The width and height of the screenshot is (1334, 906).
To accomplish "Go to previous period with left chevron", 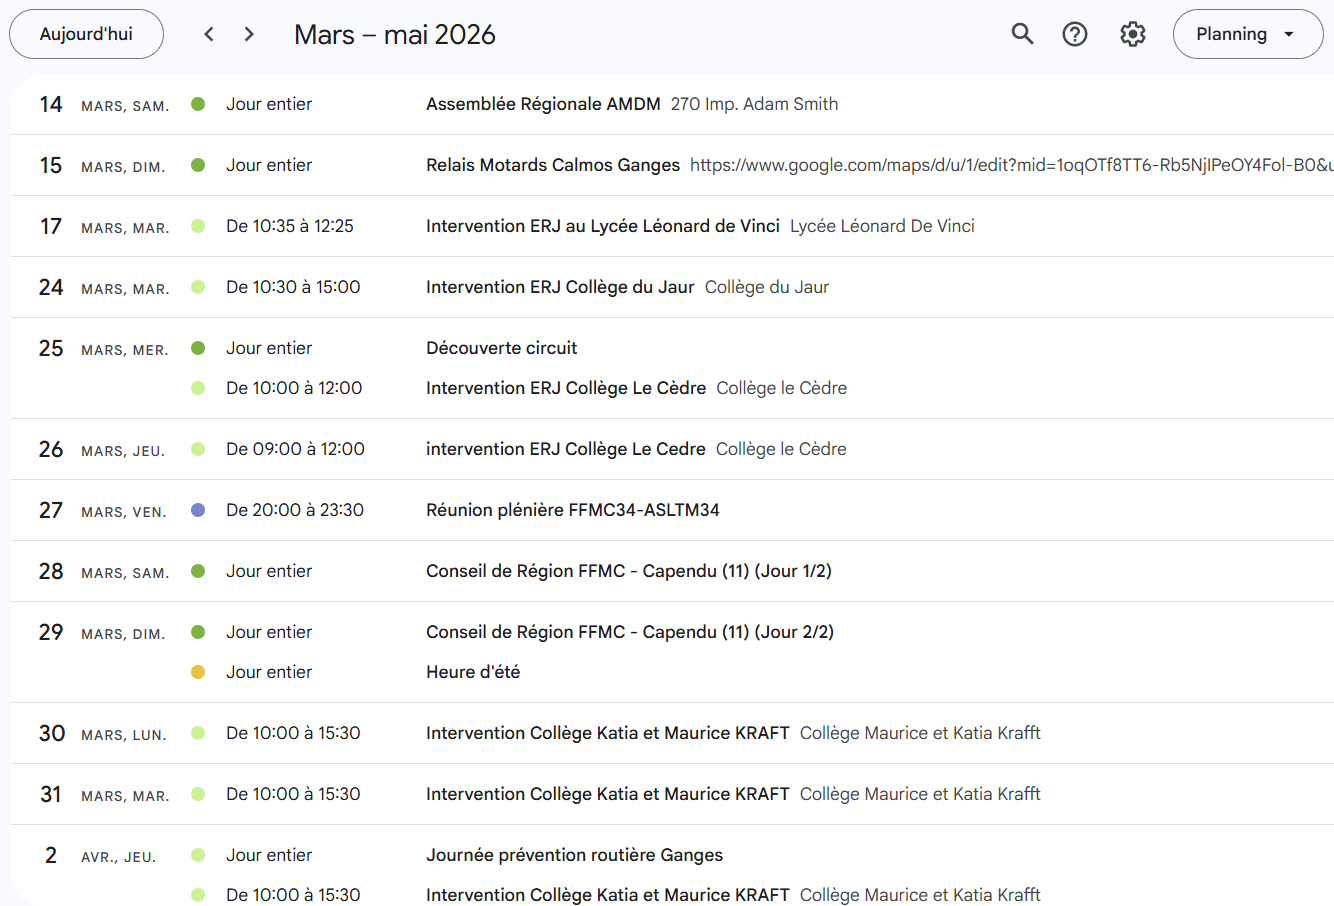I will click(x=209, y=34).
